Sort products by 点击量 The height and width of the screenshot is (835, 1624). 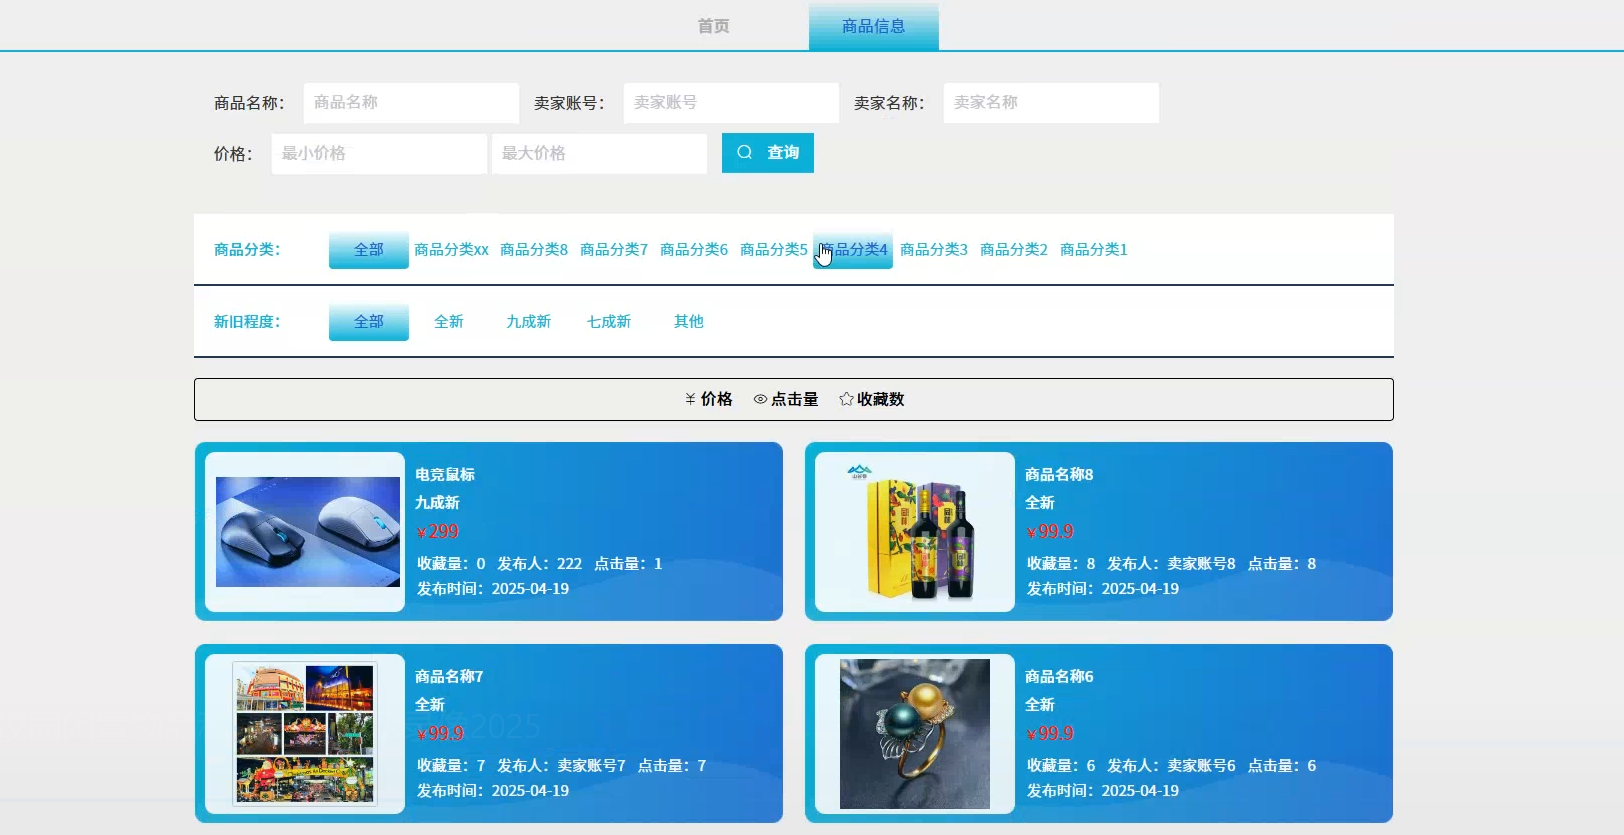786,399
